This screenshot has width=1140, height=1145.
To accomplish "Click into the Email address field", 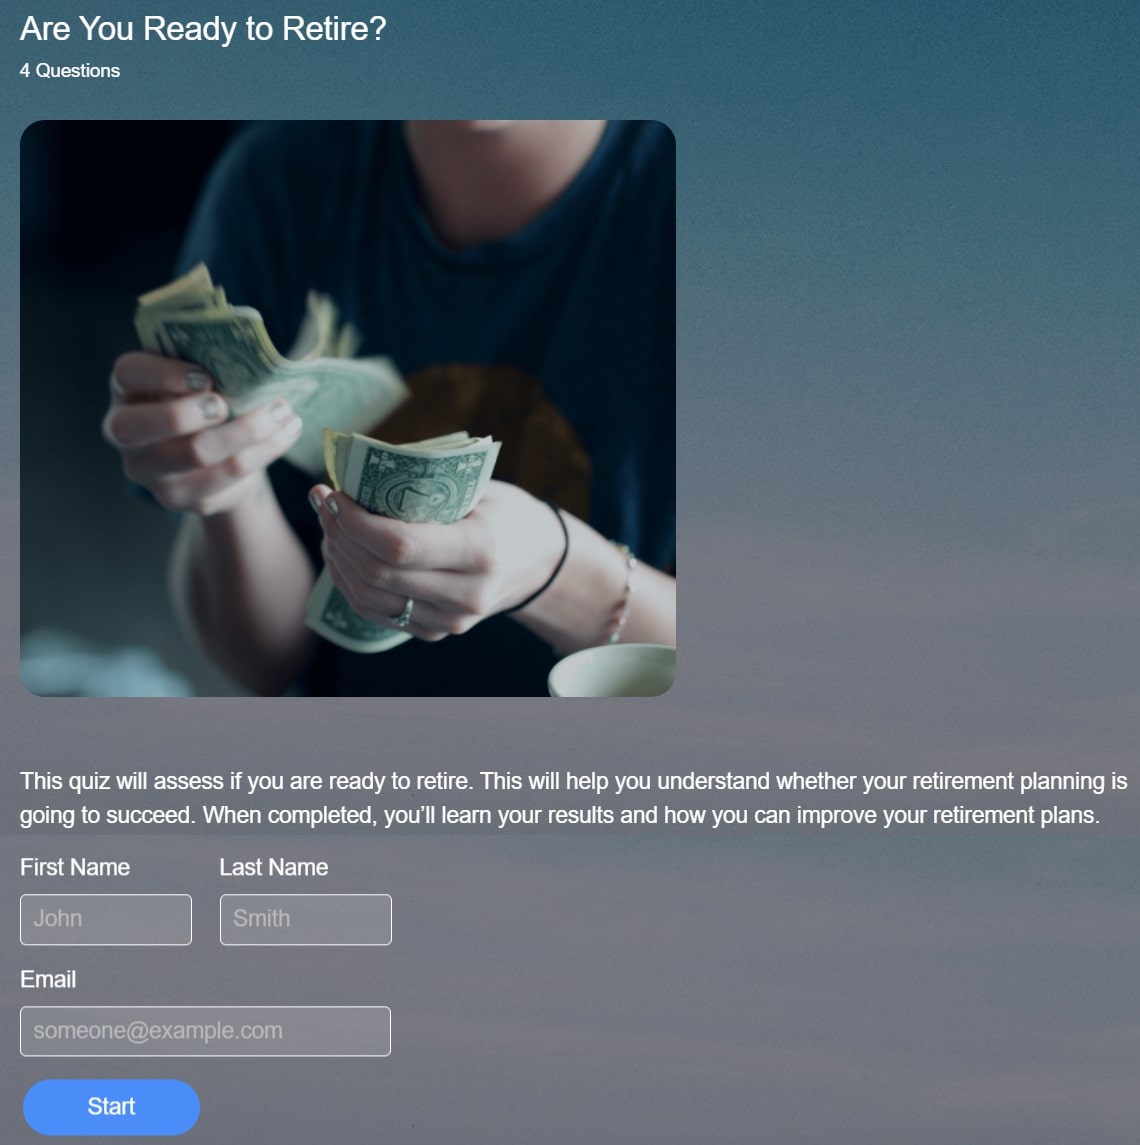I will pyautogui.click(x=205, y=1031).
